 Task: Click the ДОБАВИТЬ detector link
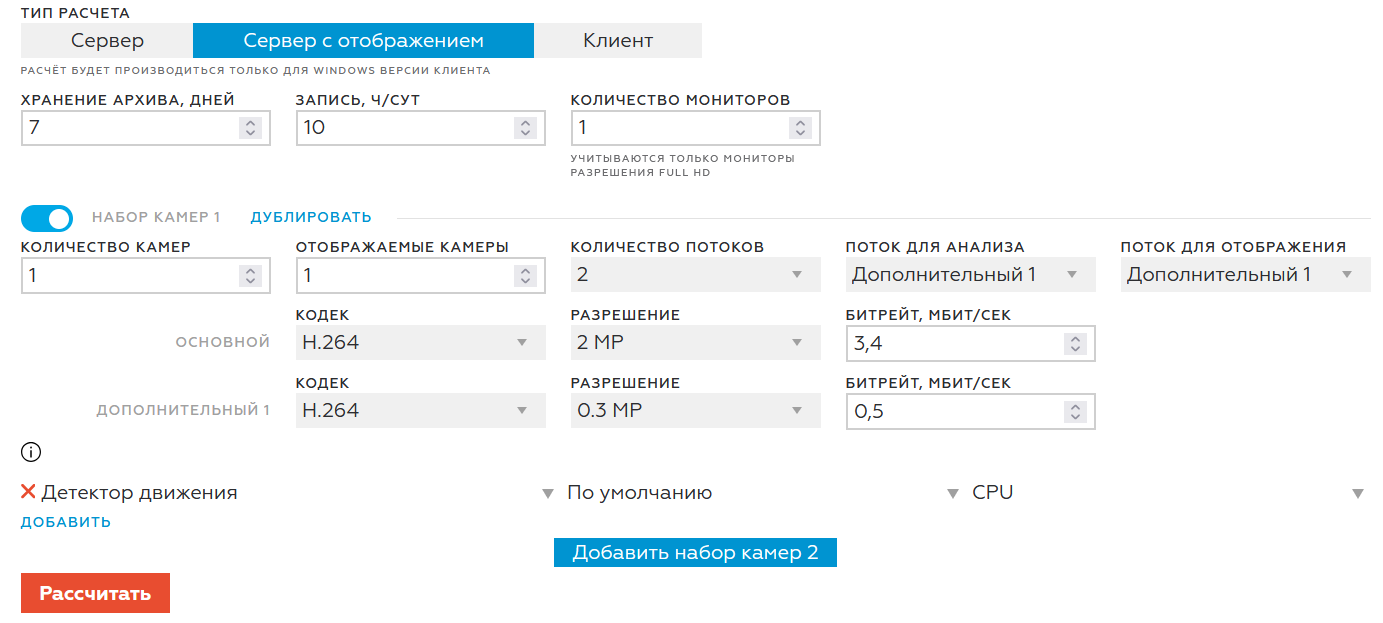pyautogui.click(x=66, y=522)
